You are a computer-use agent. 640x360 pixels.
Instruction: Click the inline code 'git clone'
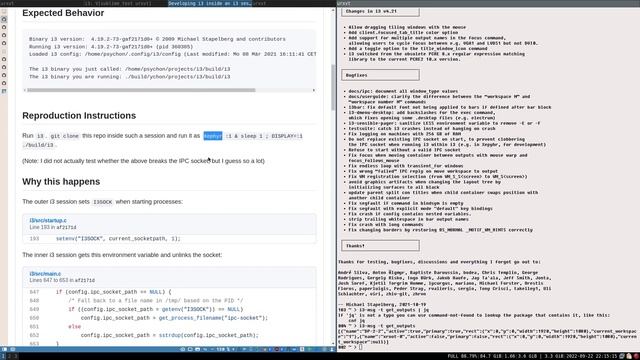(x=64, y=136)
